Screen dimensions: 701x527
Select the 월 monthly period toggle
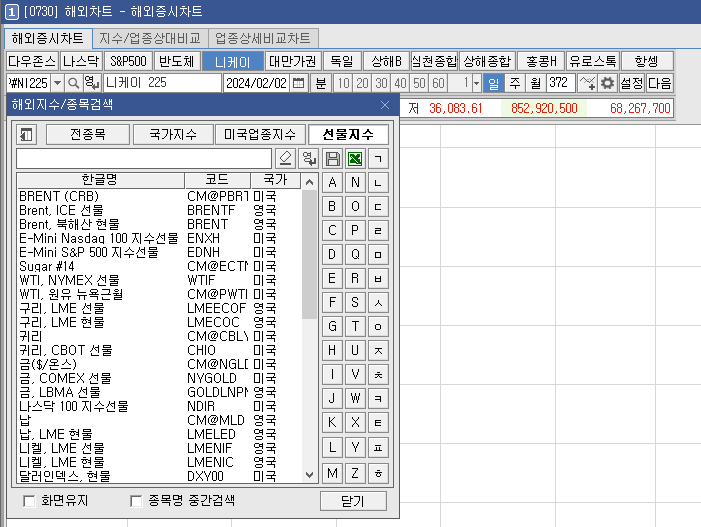[x=536, y=83]
